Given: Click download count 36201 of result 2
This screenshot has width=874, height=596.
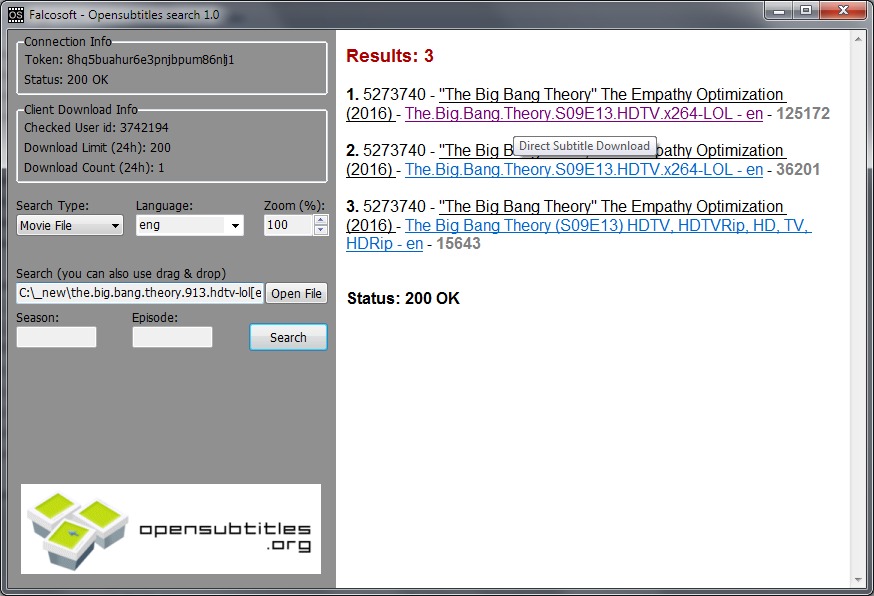Looking at the screenshot, I should 798,169.
